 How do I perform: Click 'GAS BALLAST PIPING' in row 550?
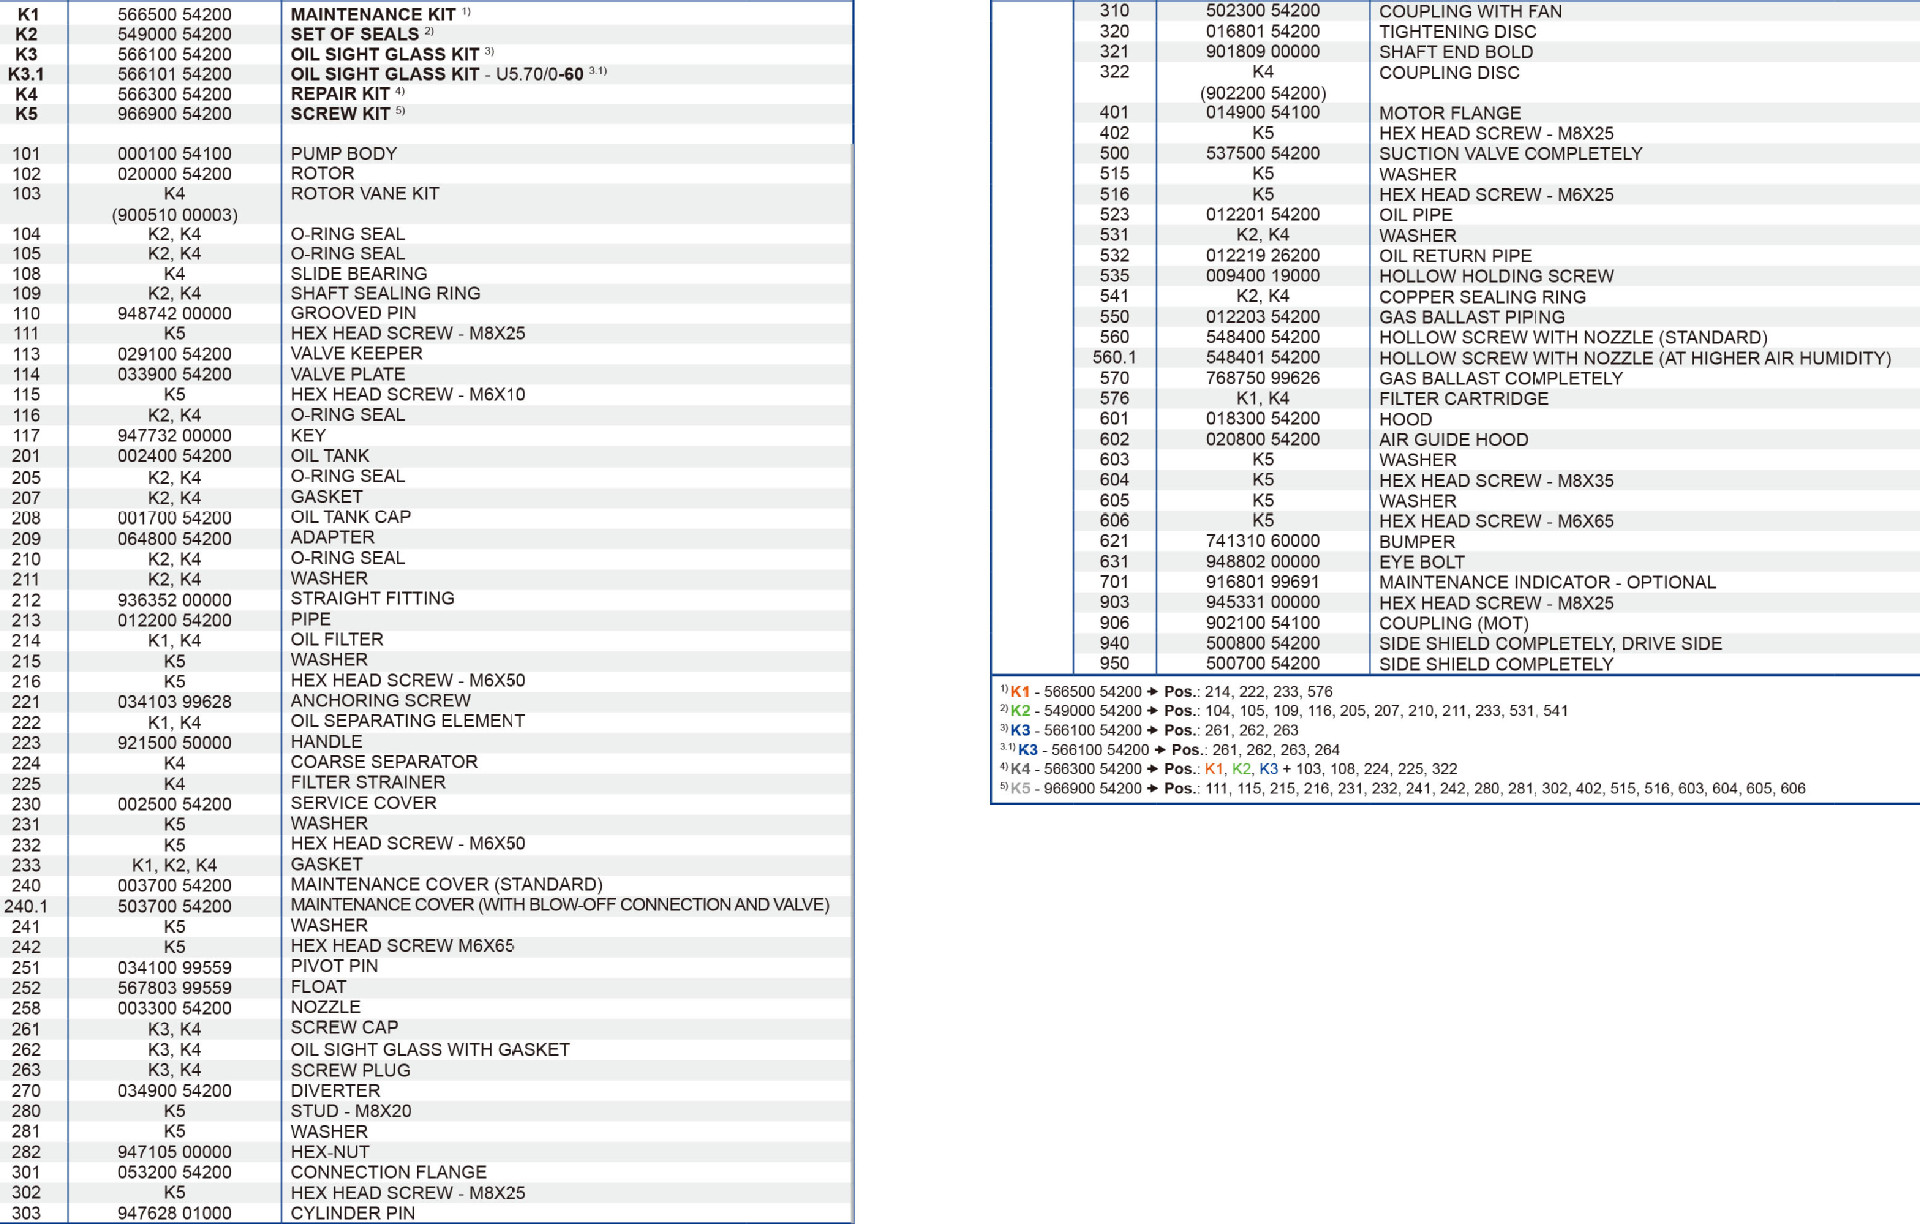(x=1472, y=317)
